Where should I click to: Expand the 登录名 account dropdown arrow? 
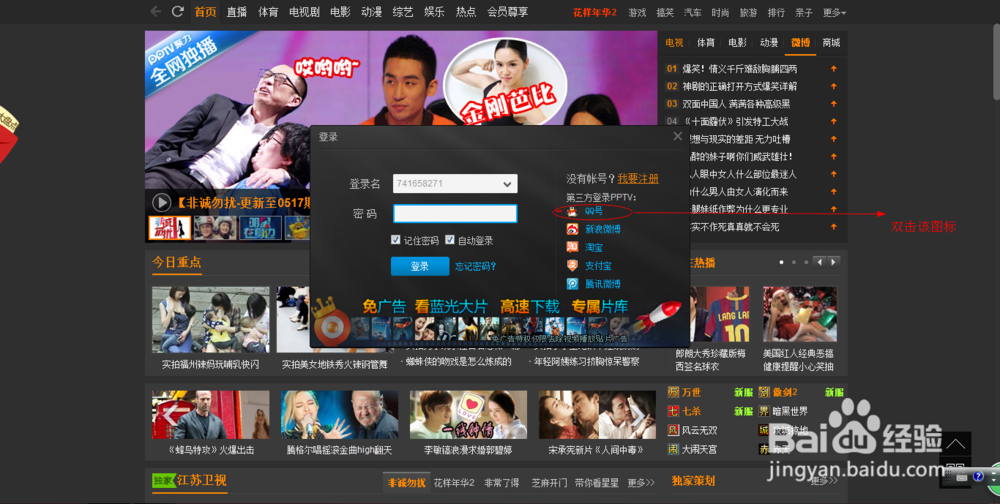point(507,184)
